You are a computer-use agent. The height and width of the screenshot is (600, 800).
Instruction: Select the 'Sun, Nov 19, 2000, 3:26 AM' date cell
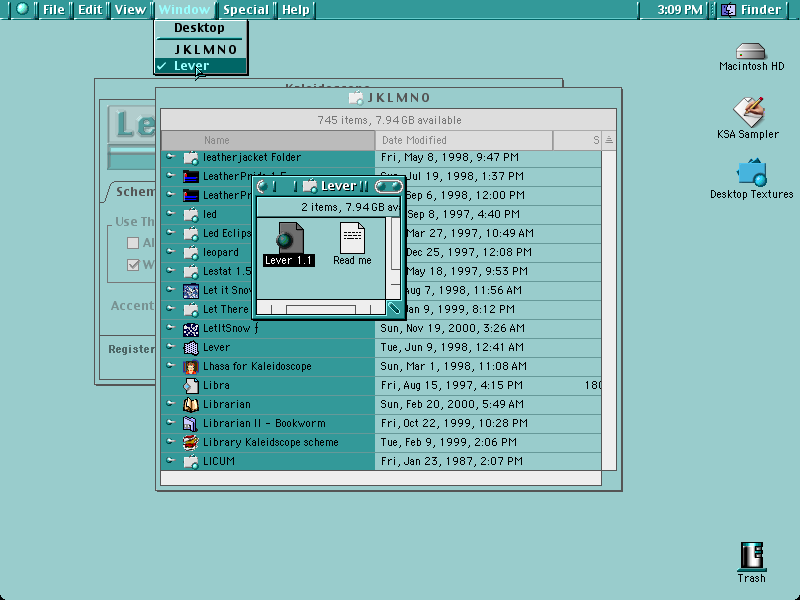(x=452, y=329)
